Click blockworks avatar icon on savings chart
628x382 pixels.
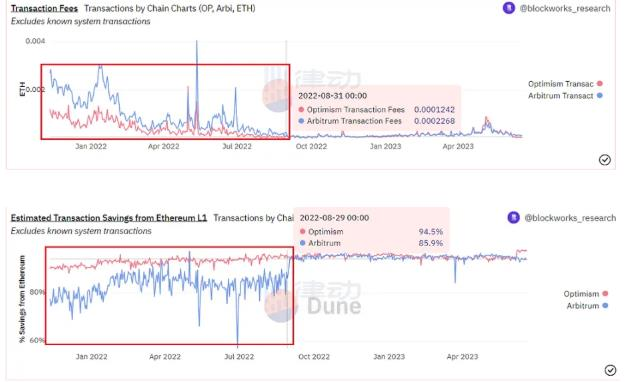513,217
